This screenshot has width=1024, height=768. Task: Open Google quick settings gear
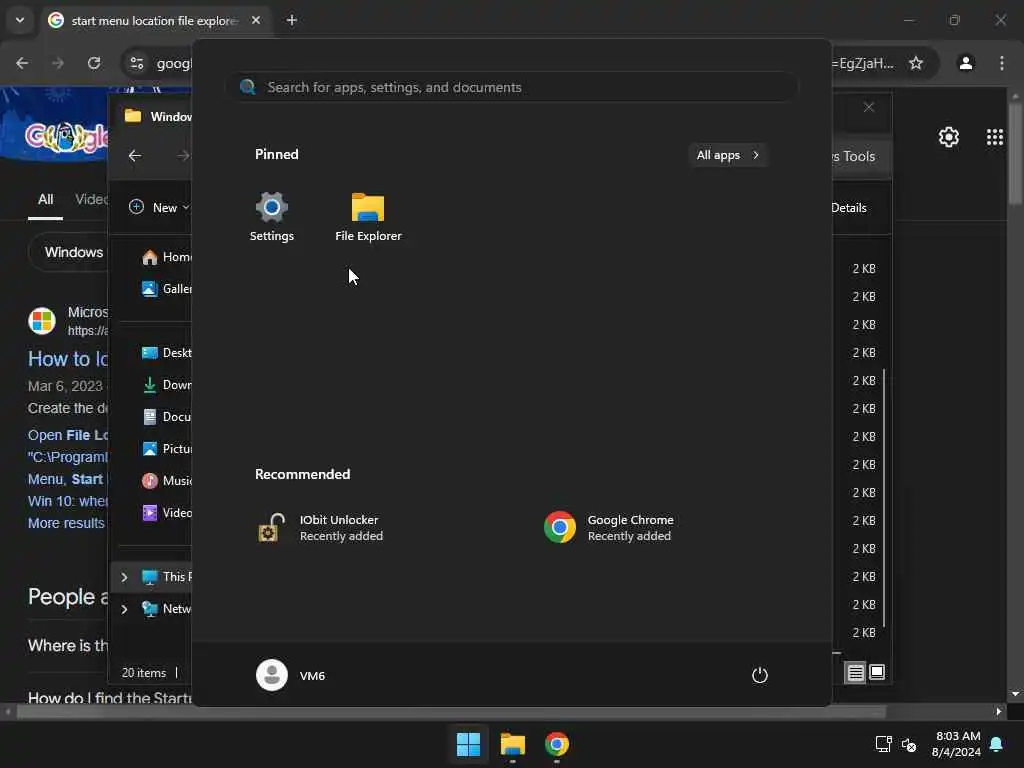(x=949, y=137)
